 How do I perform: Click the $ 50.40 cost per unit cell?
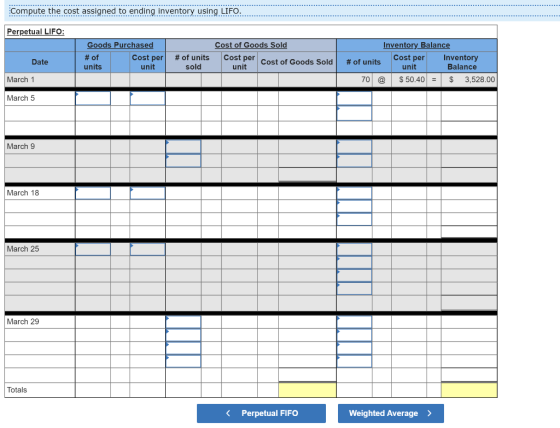click(x=409, y=79)
